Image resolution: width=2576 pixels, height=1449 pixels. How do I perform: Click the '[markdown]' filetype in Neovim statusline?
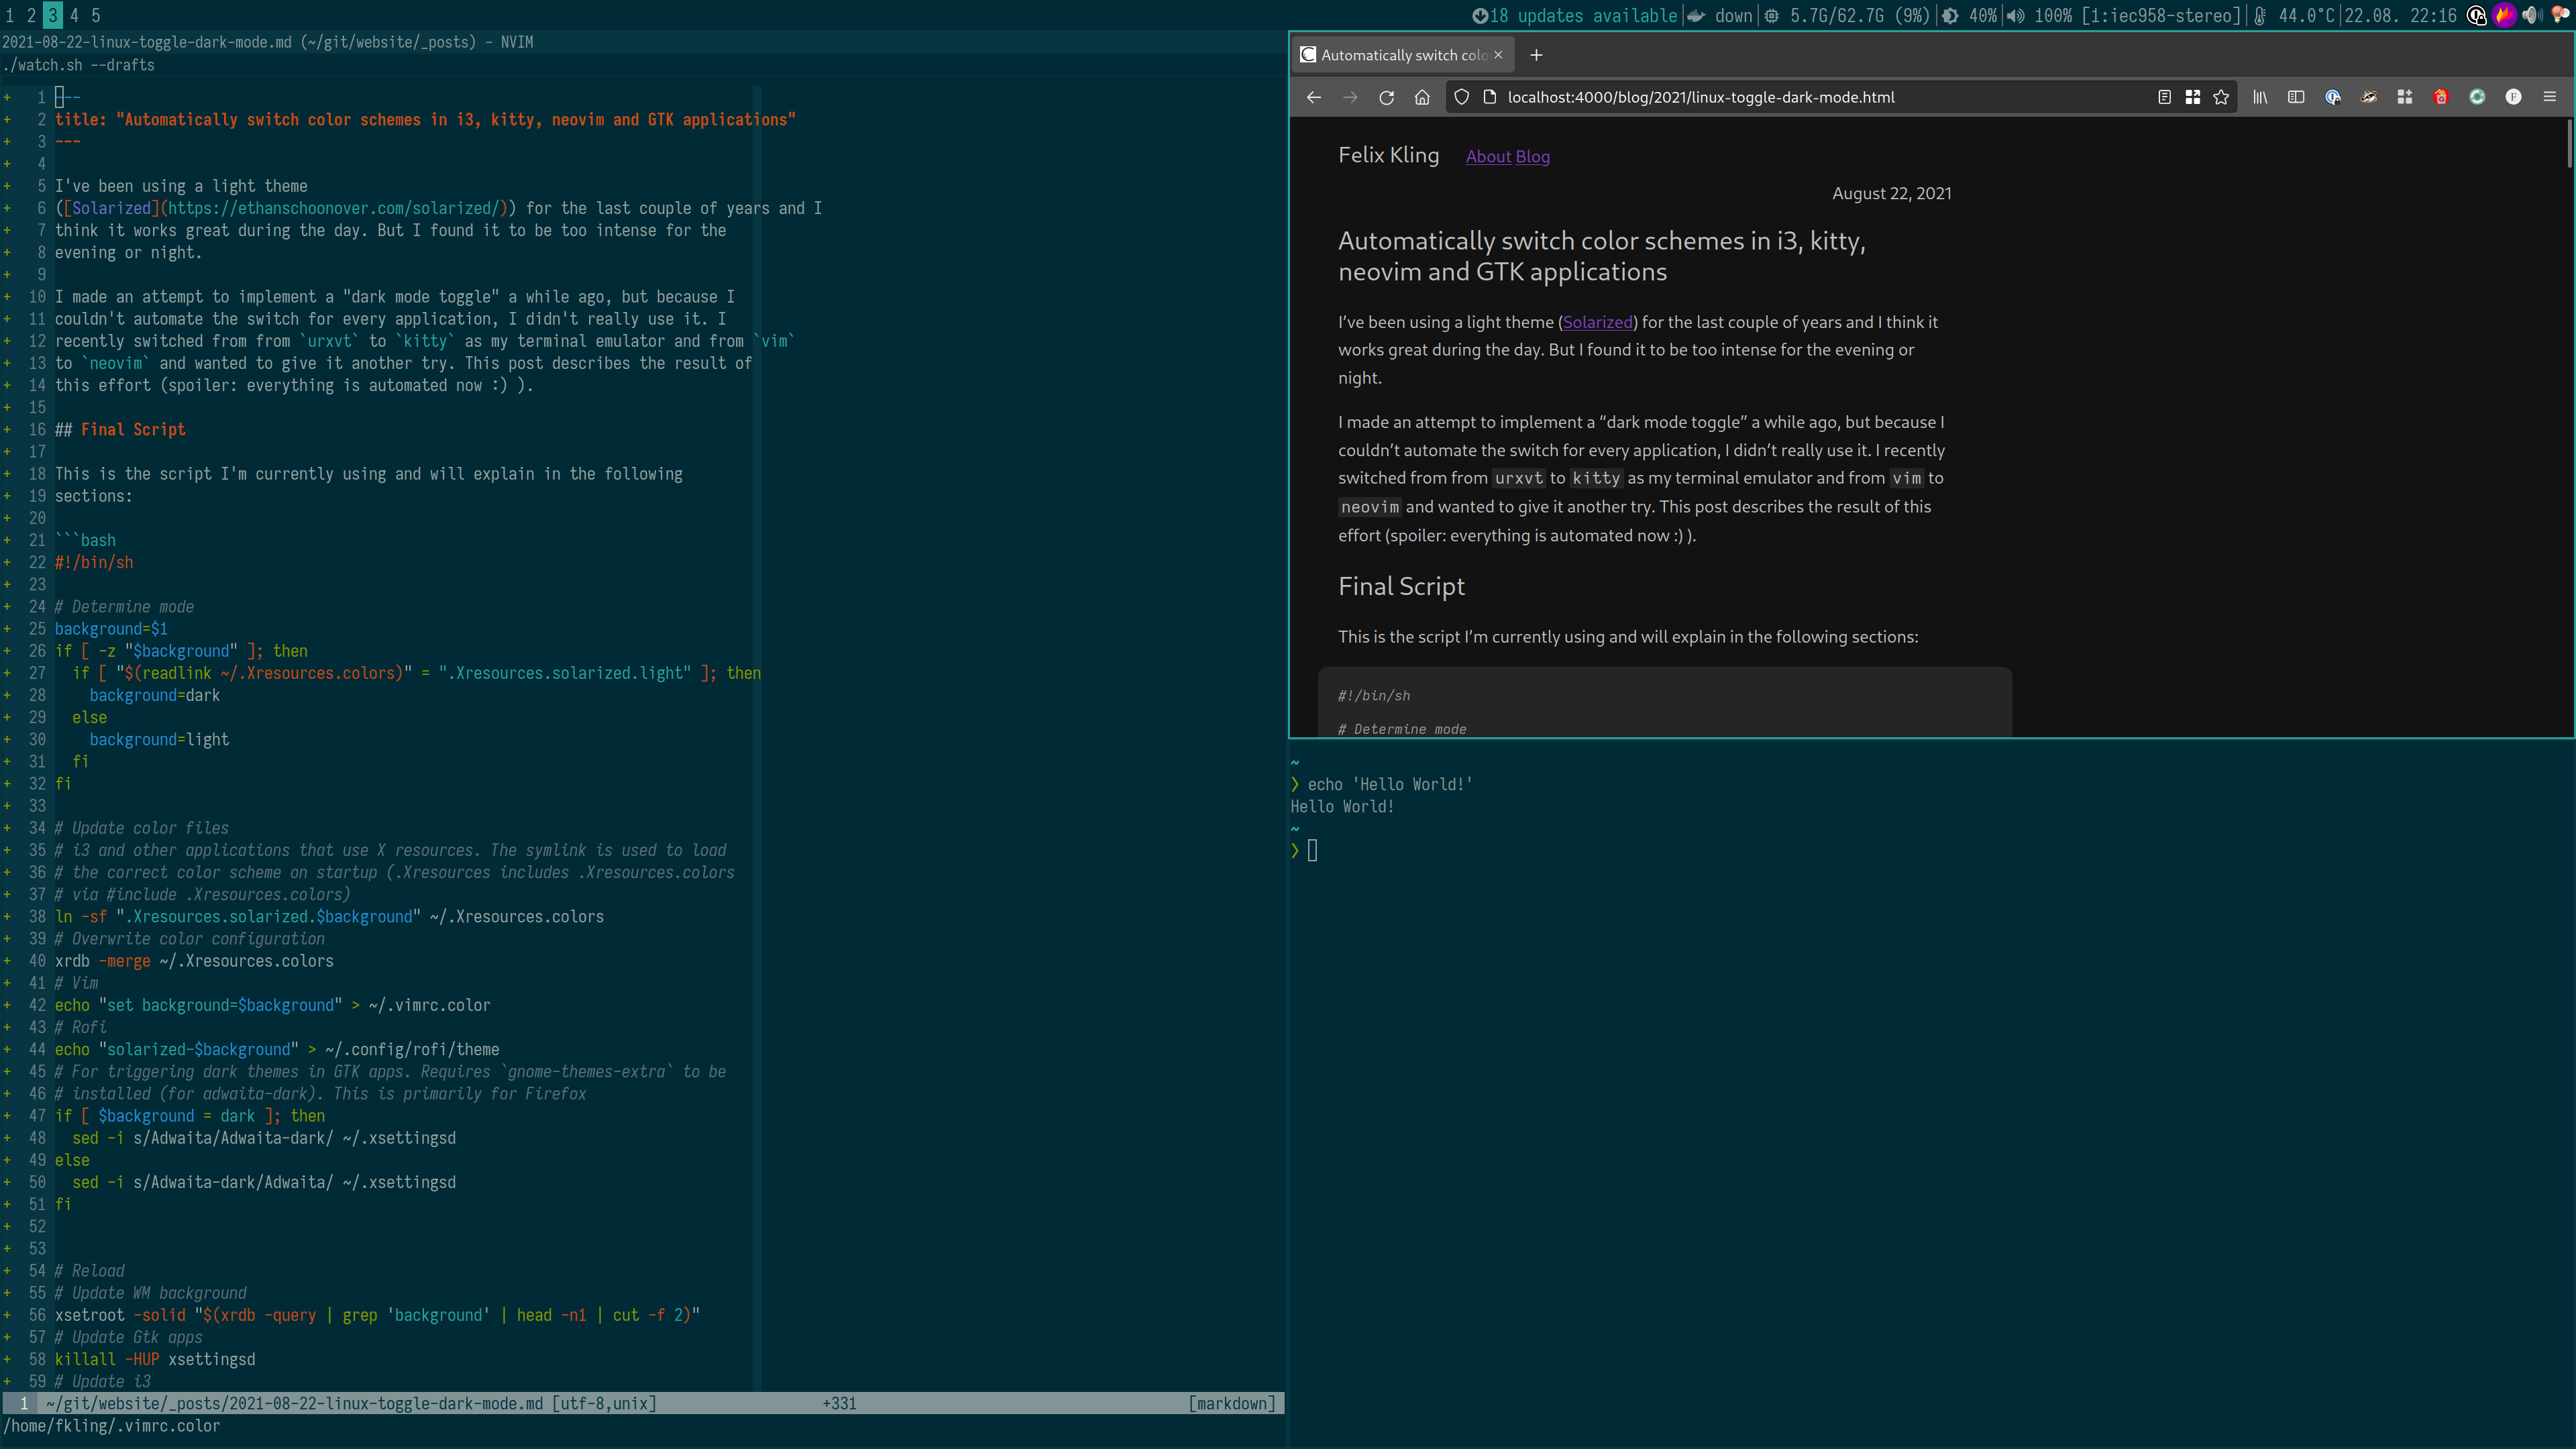pyautogui.click(x=1232, y=1404)
